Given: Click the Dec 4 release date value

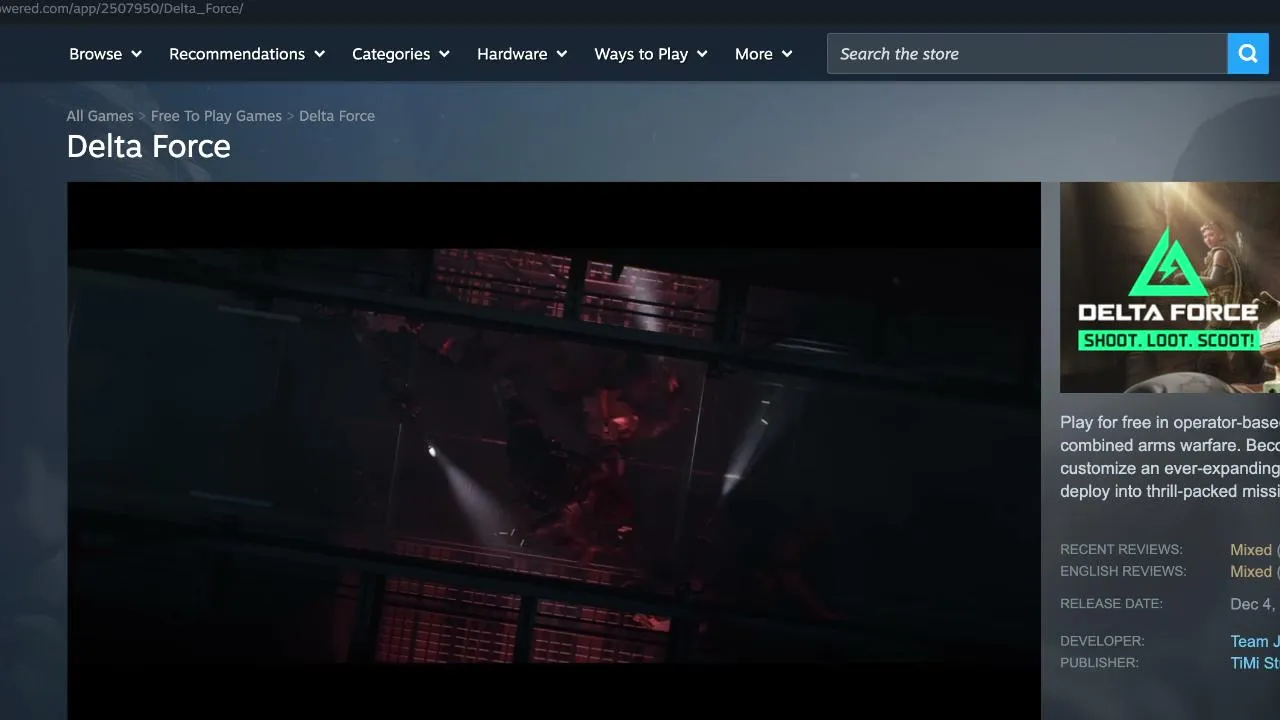Looking at the screenshot, I should click(1255, 604).
